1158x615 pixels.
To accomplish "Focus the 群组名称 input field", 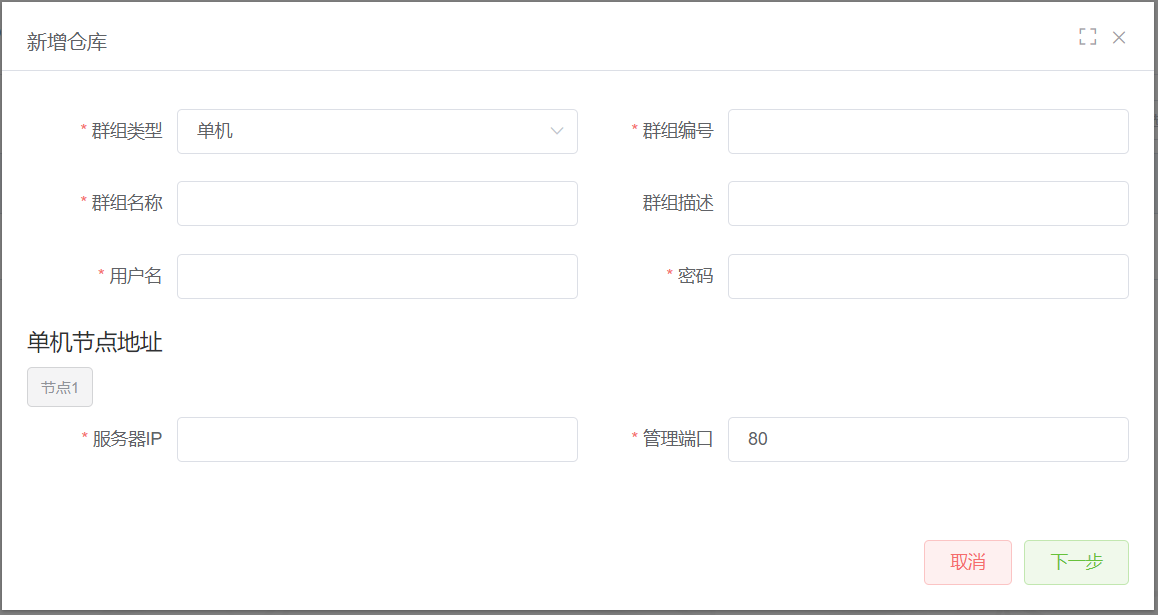I will click(x=377, y=203).
